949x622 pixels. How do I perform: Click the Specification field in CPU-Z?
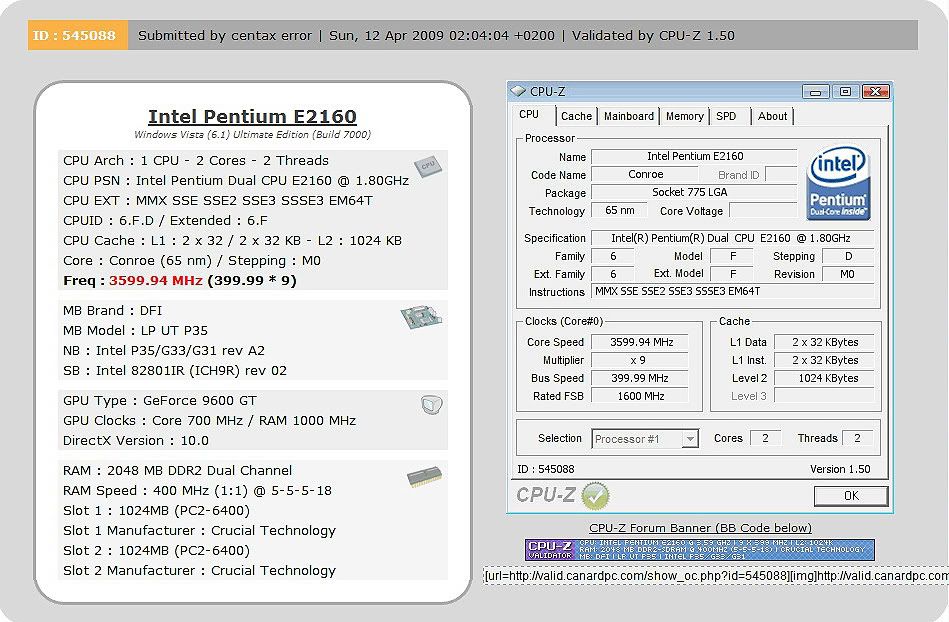pos(732,238)
